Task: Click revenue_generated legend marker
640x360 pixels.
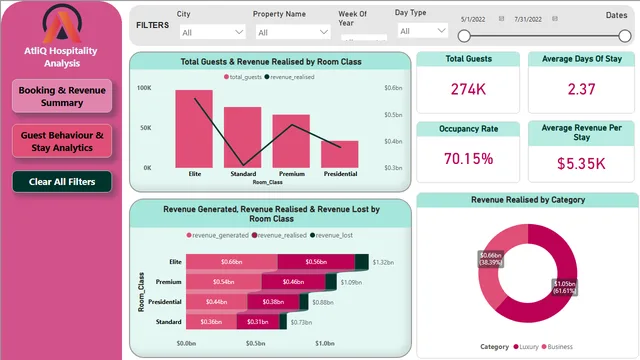Action: click(x=189, y=235)
